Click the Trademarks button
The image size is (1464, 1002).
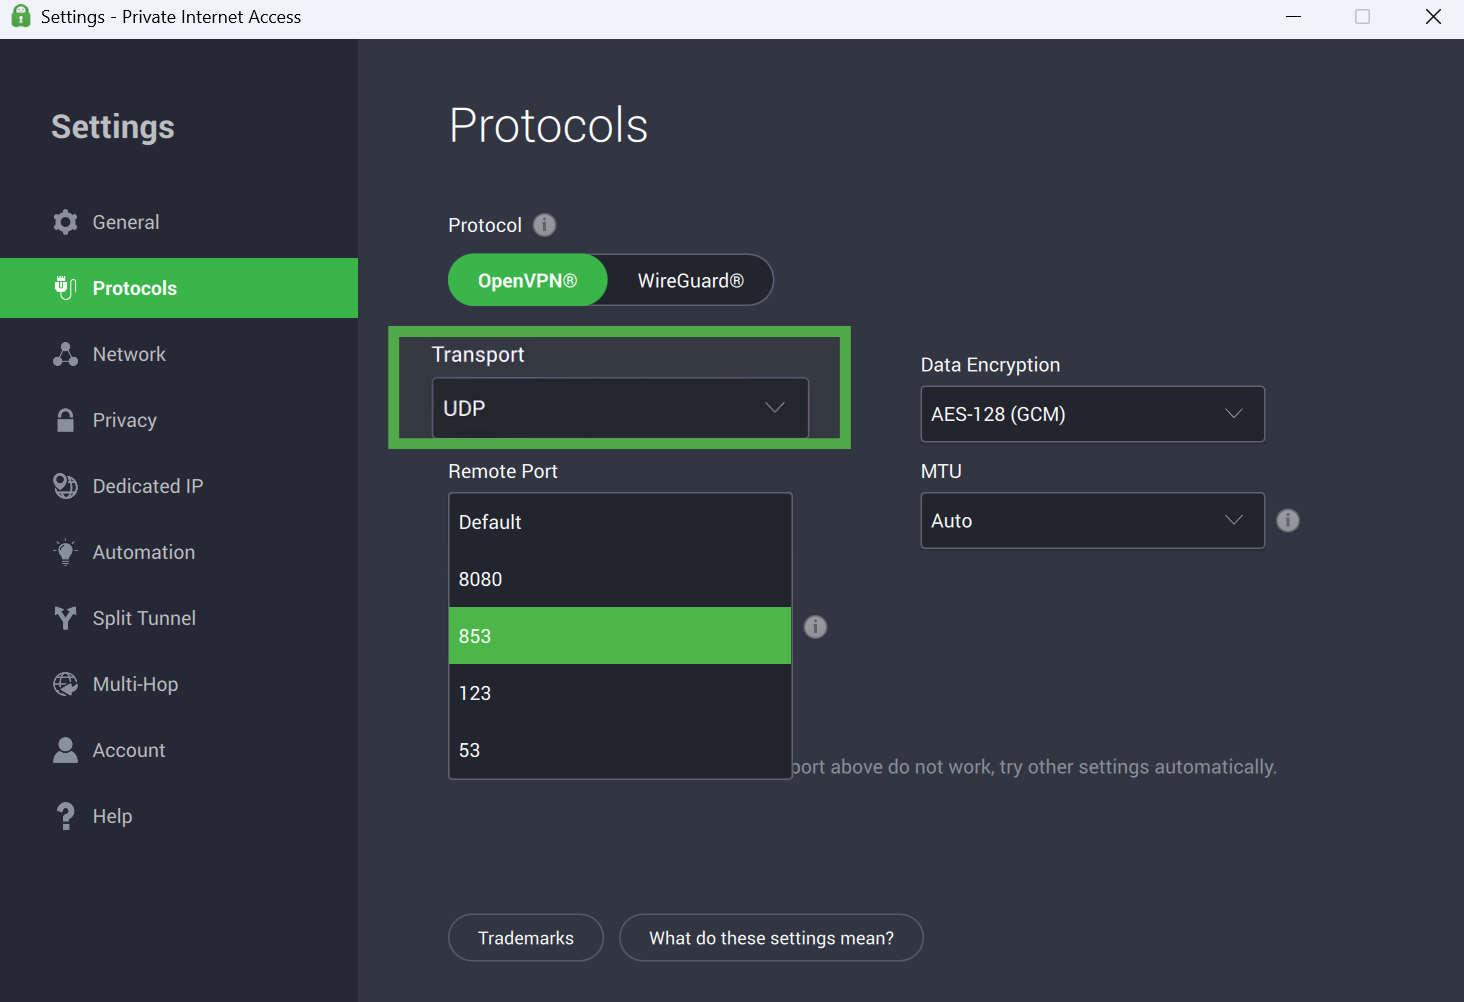click(x=526, y=938)
